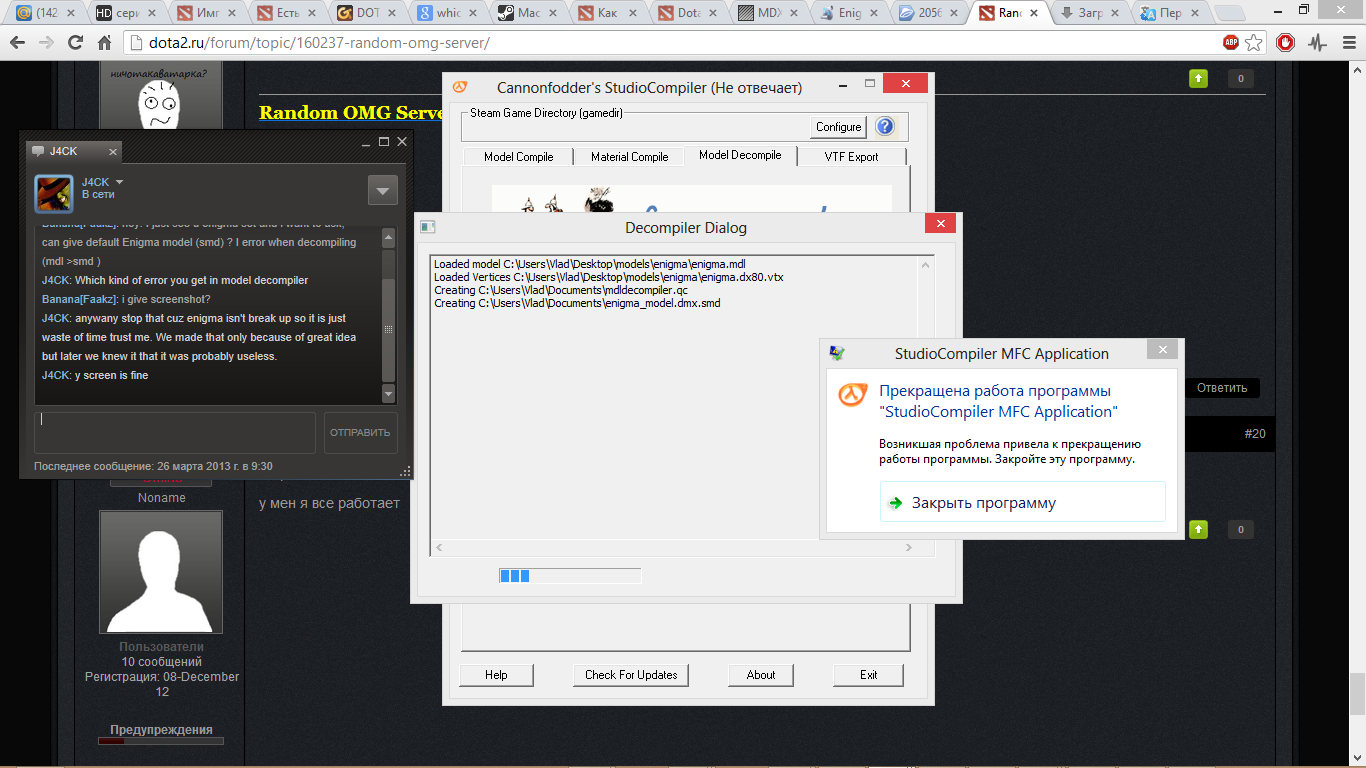Viewport: 1366px width, 768px height.
Task: Click the vote count '0' at page top
Action: point(1241,79)
